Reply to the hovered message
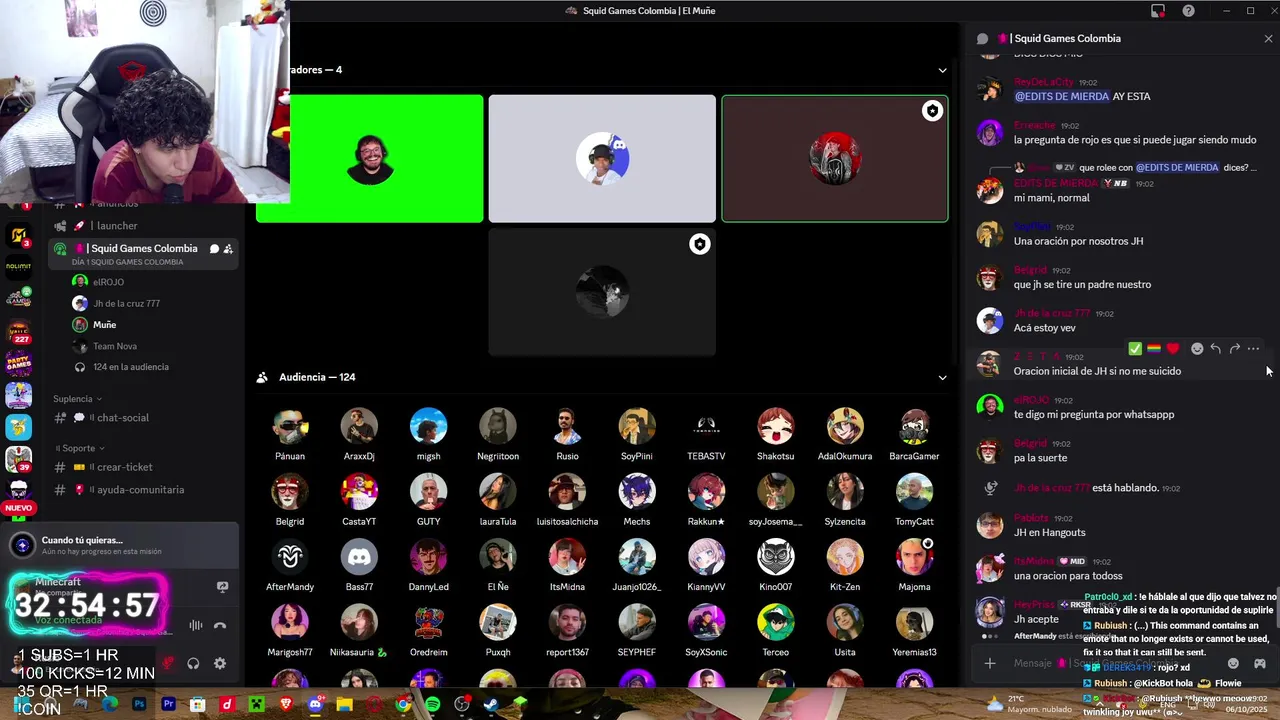This screenshot has height=720, width=1280. point(1215,349)
